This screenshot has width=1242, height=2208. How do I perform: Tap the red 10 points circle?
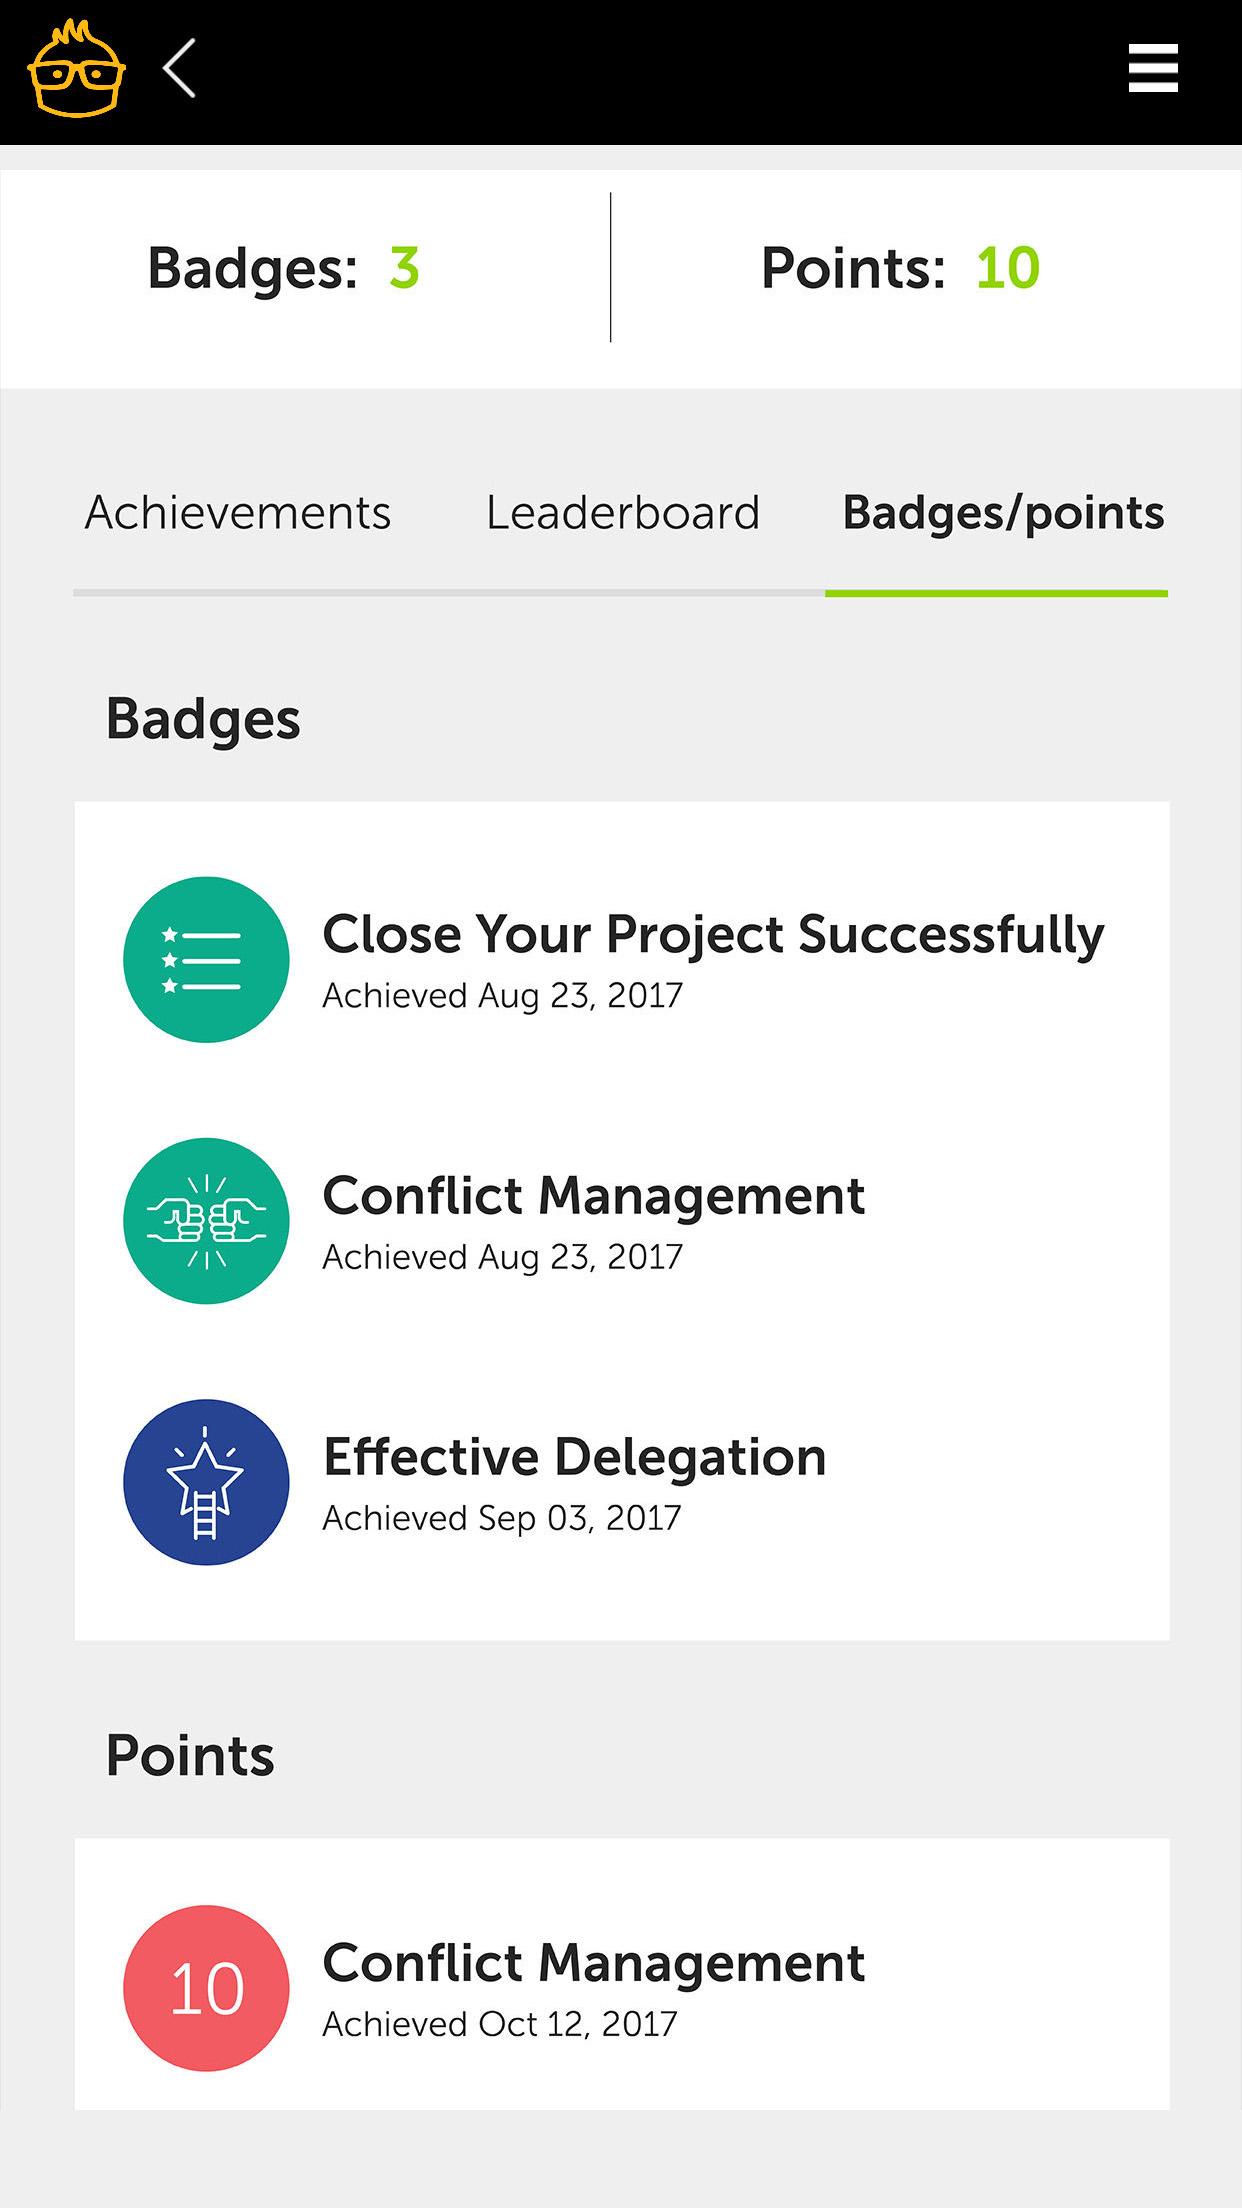click(206, 1989)
